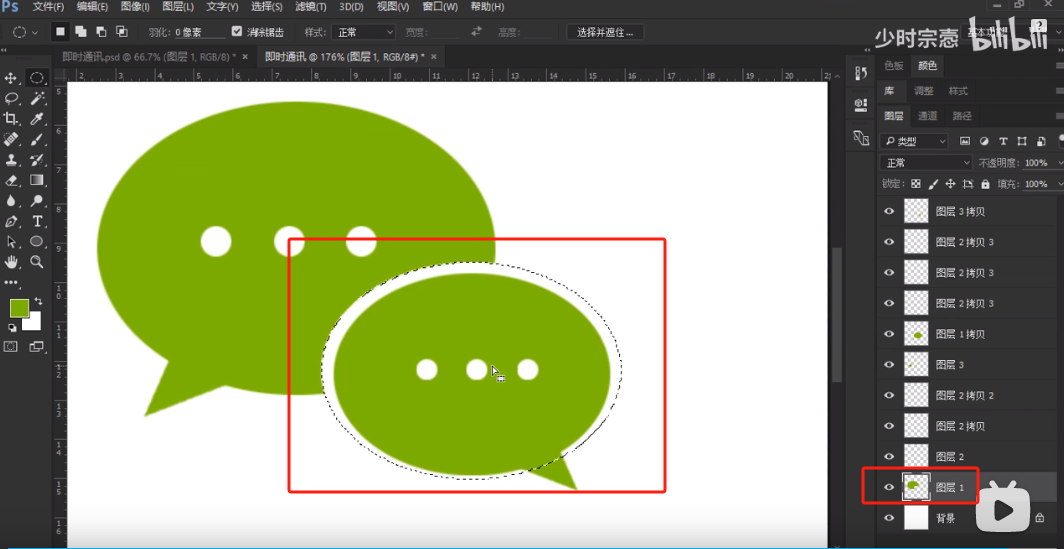Screen dimensions: 1064x549
Task: Hide the 背景 layer with eye icon
Action: (x=888, y=518)
